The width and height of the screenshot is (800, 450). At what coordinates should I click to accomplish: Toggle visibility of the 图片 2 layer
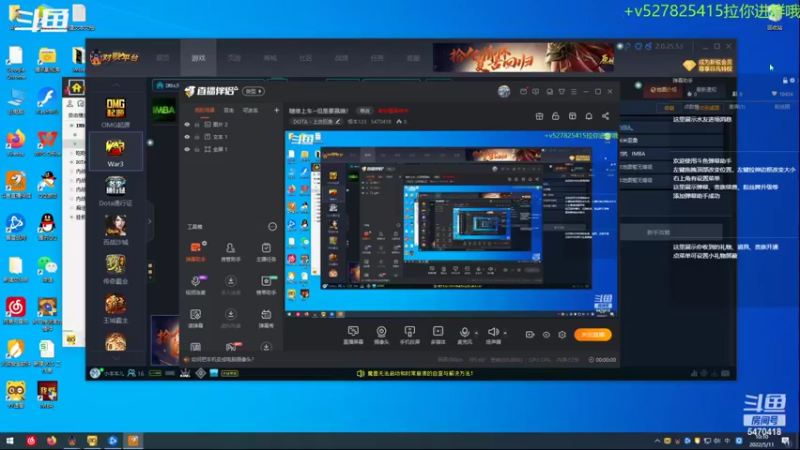point(187,124)
